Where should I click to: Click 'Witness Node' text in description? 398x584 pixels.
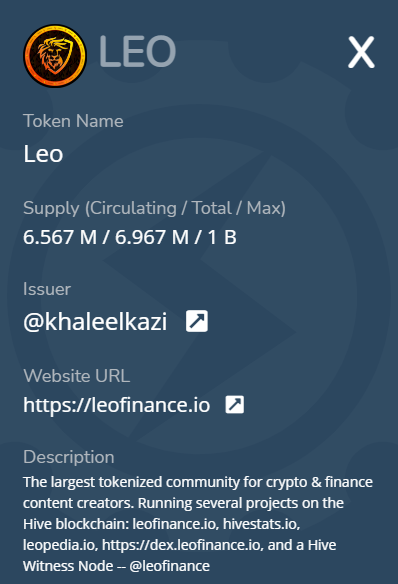pyautogui.click(x=68, y=566)
